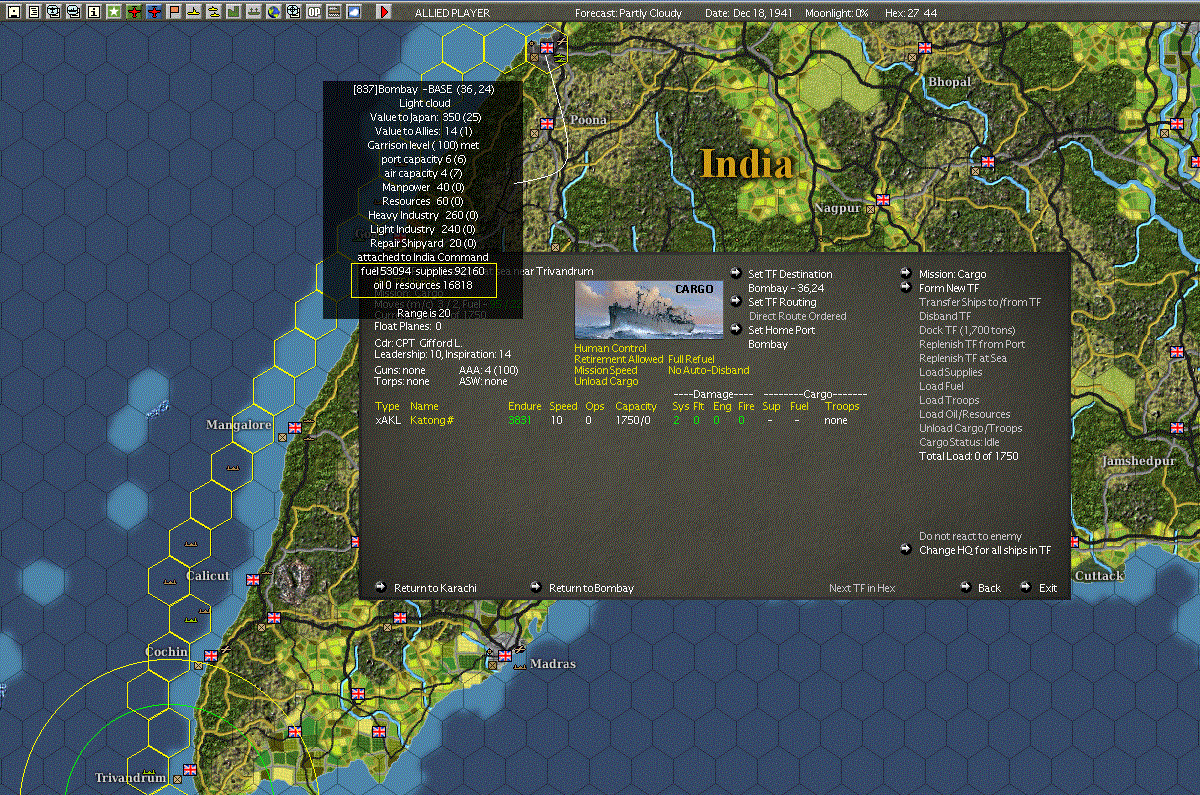
Task: Select the Nagpur base flag on map
Action: pos(883,199)
